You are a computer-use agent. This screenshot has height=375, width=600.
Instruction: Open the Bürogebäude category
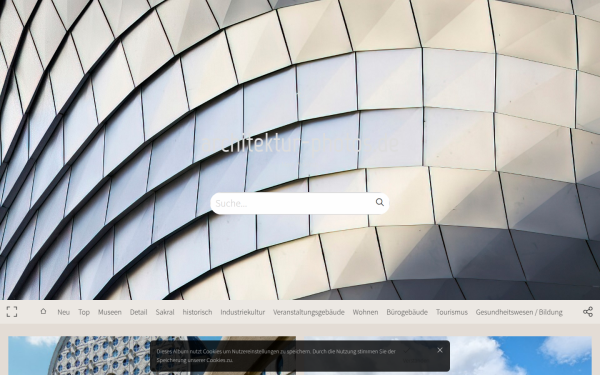click(x=407, y=312)
